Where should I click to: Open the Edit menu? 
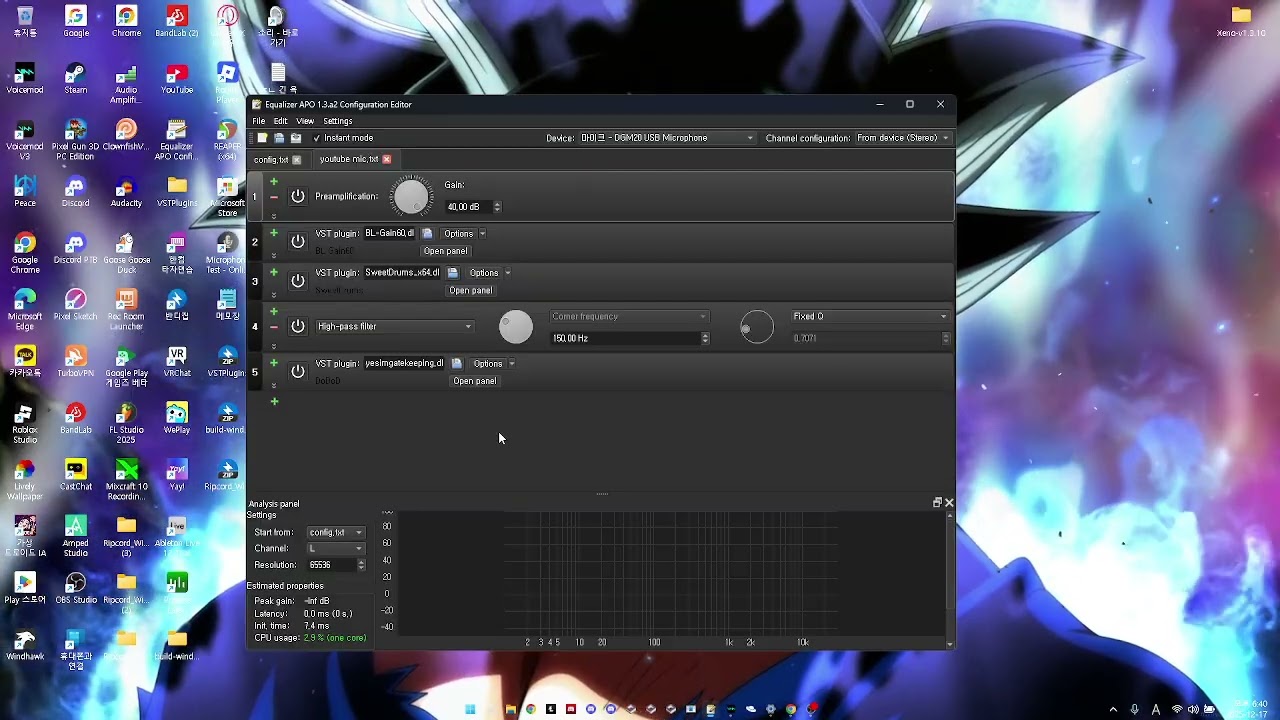click(x=281, y=121)
